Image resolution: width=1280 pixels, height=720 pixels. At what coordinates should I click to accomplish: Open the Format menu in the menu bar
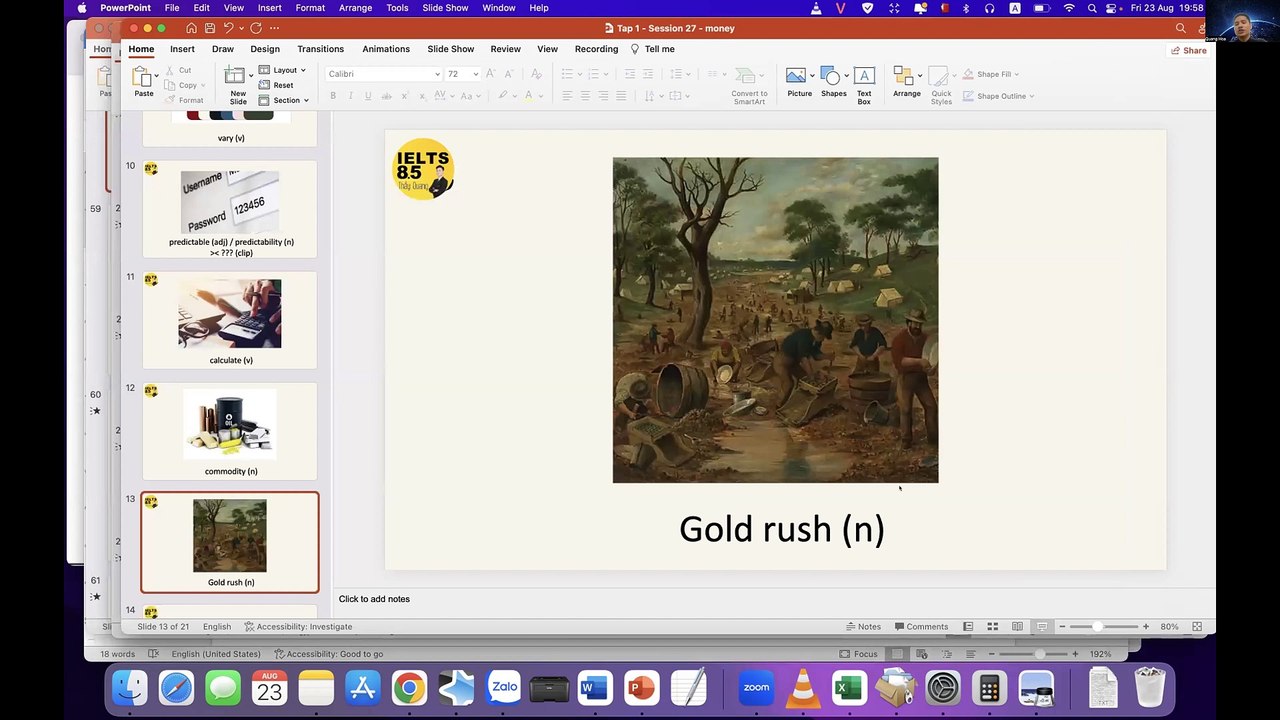point(310,8)
